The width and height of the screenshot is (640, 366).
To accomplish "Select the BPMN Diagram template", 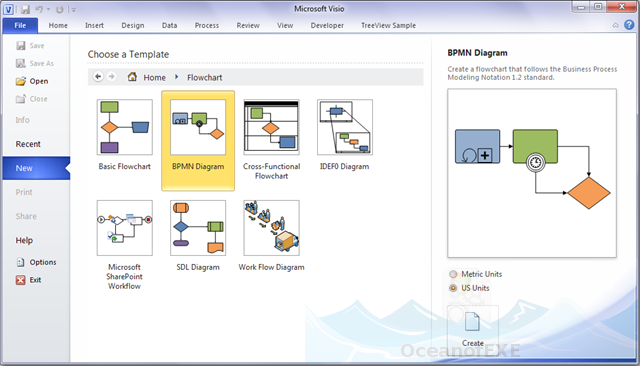I will [198, 140].
